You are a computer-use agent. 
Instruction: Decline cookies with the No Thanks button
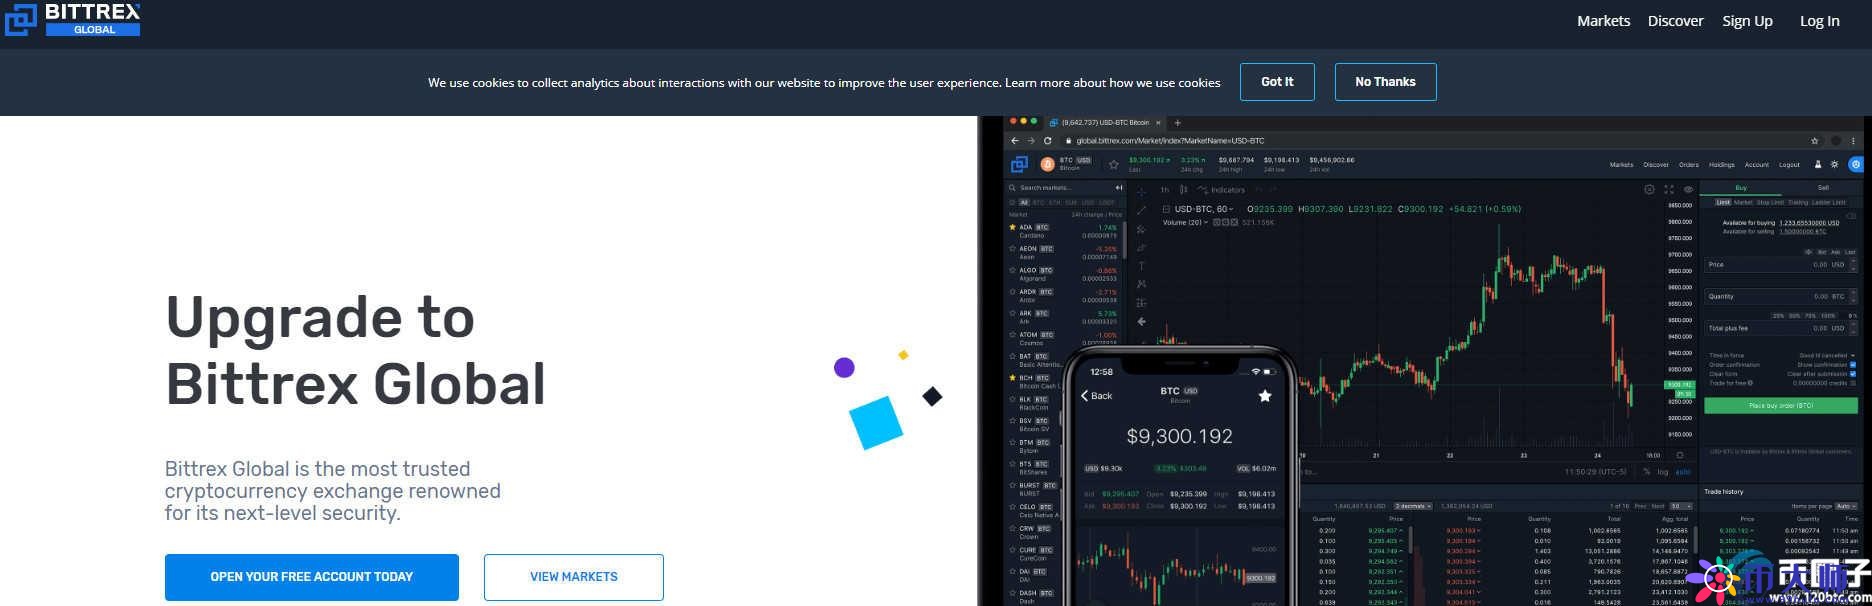tap(1385, 82)
